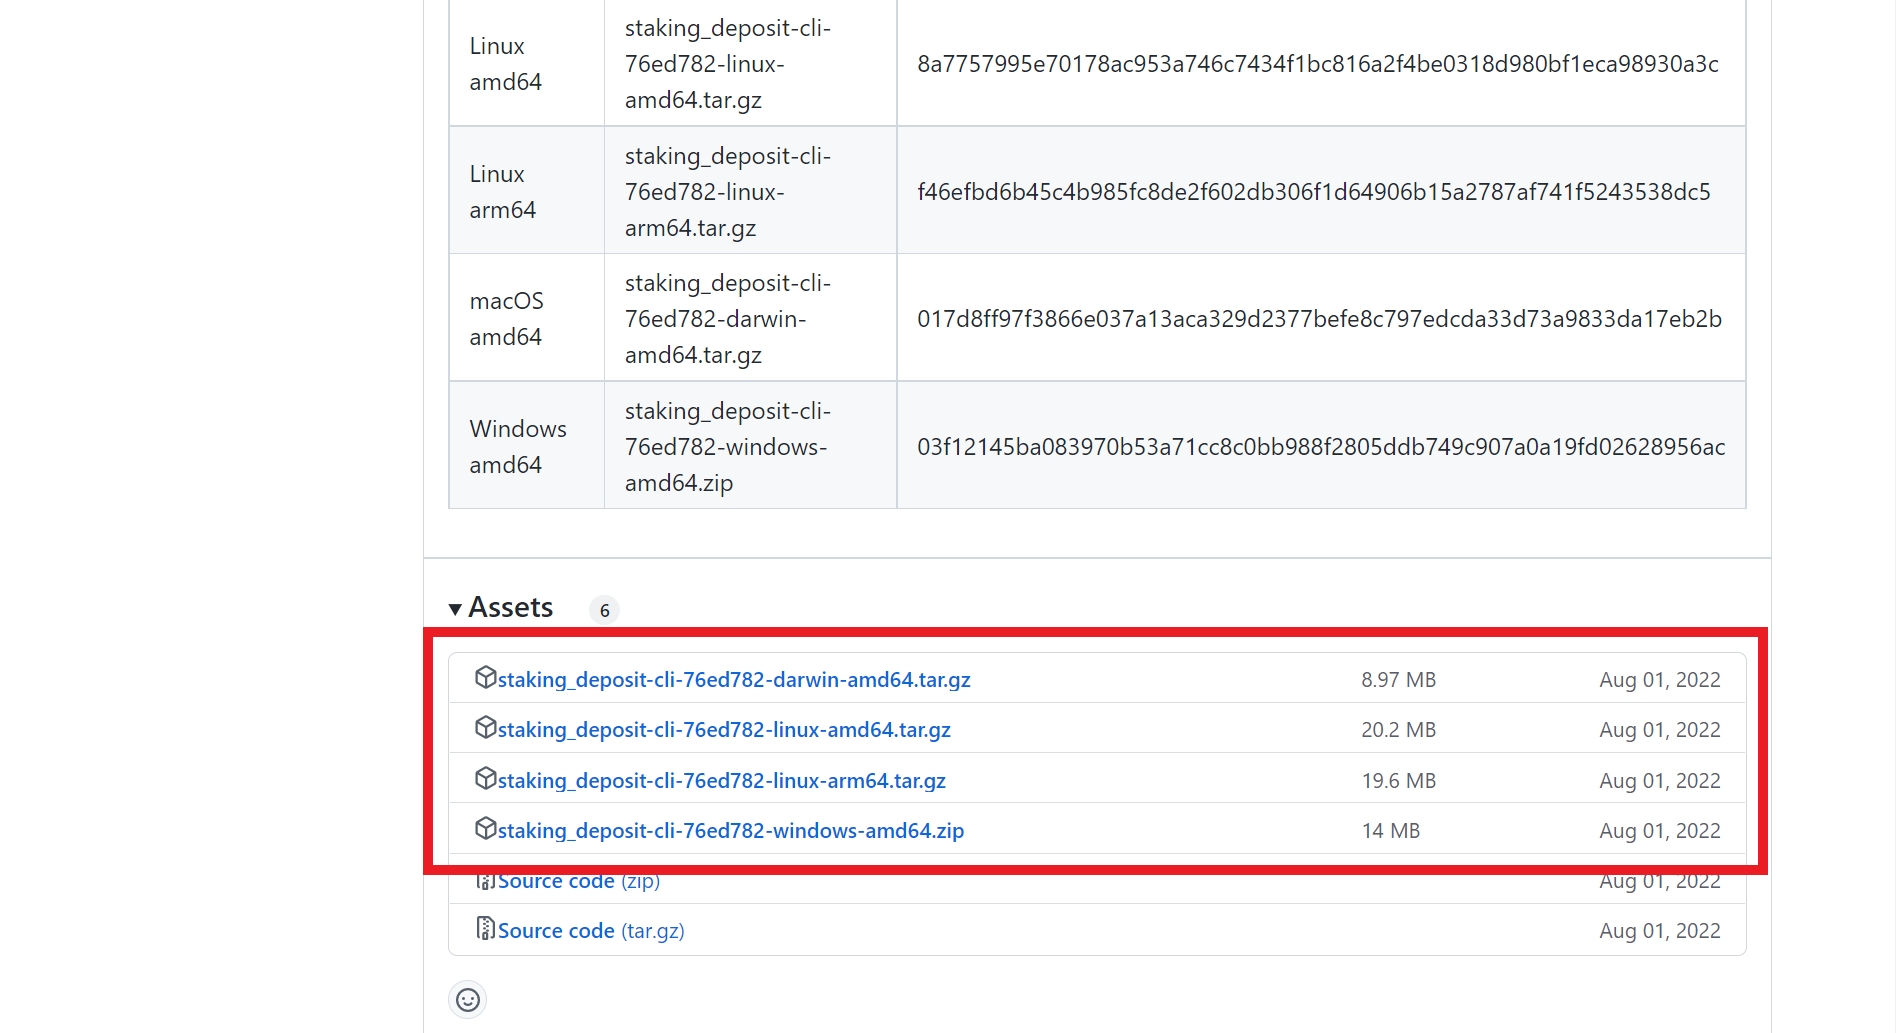Image resolution: width=1896 pixels, height=1033 pixels.
Task: Click the macOS amd64 checksum hash
Action: (x=1319, y=319)
